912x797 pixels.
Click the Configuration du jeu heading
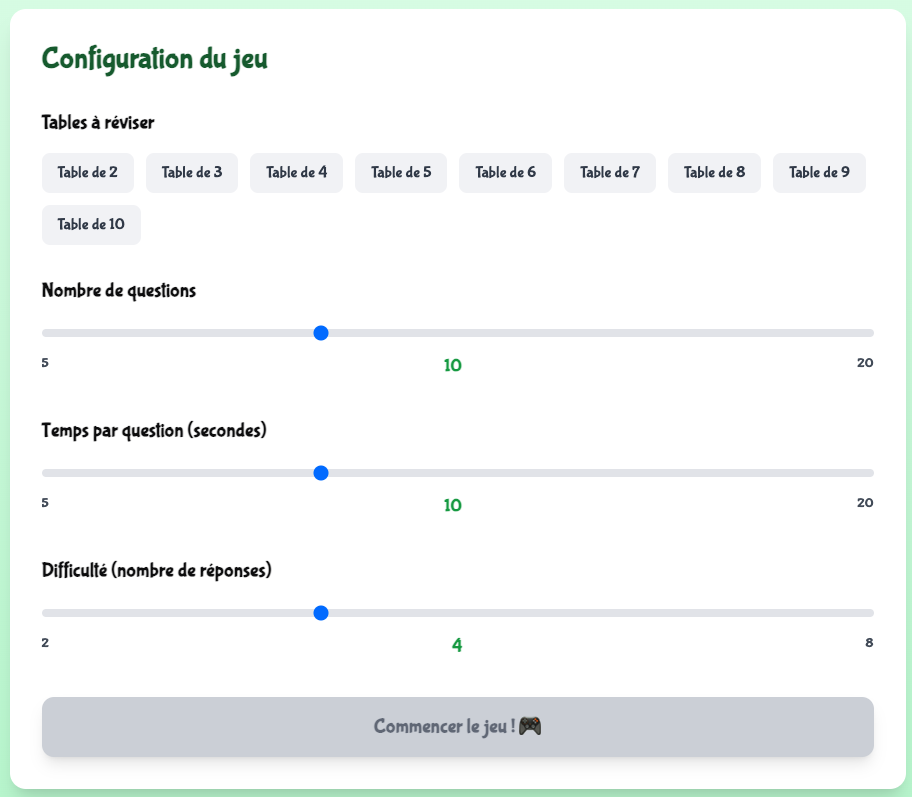pyautogui.click(x=154, y=59)
